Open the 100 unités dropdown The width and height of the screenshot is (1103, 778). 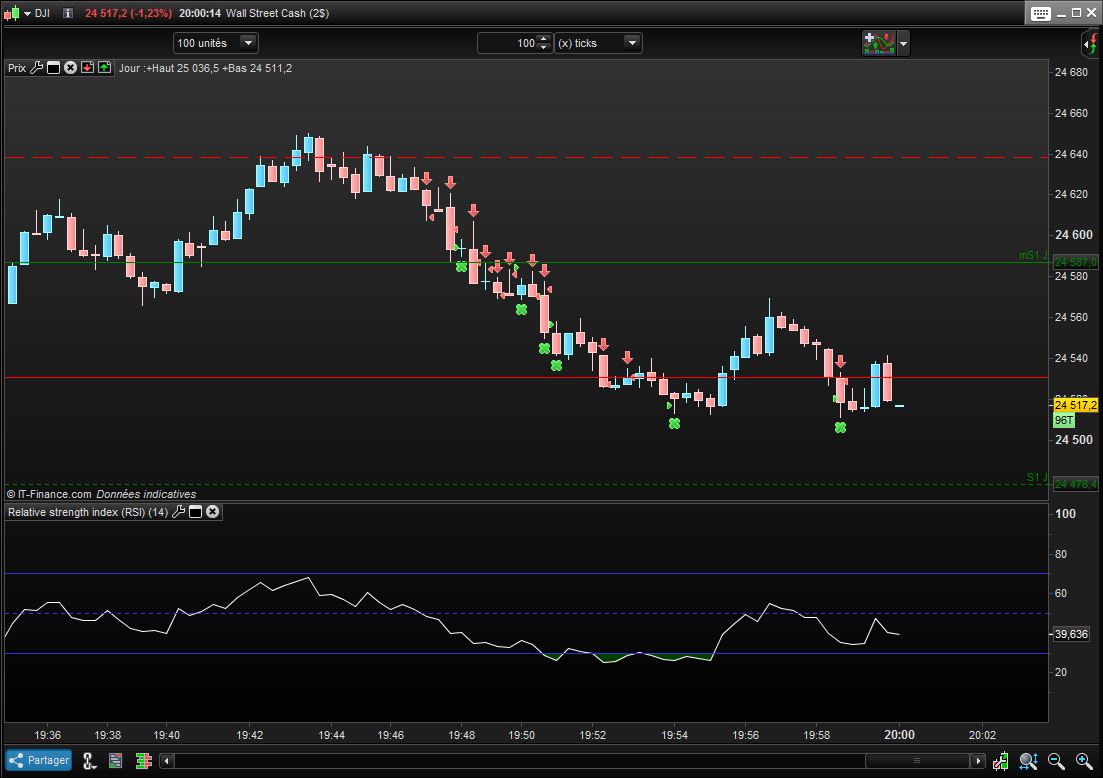215,43
